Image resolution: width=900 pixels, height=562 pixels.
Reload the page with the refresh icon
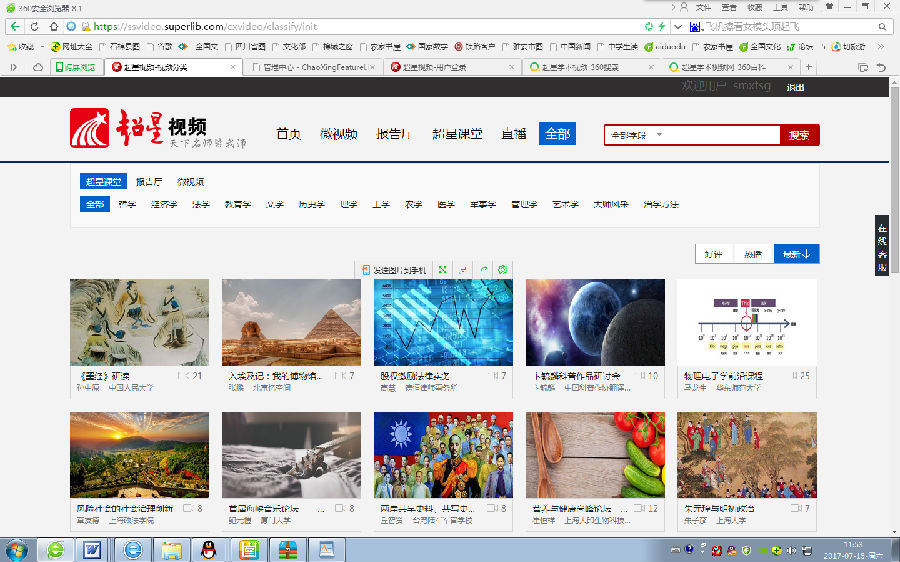[x=34, y=26]
